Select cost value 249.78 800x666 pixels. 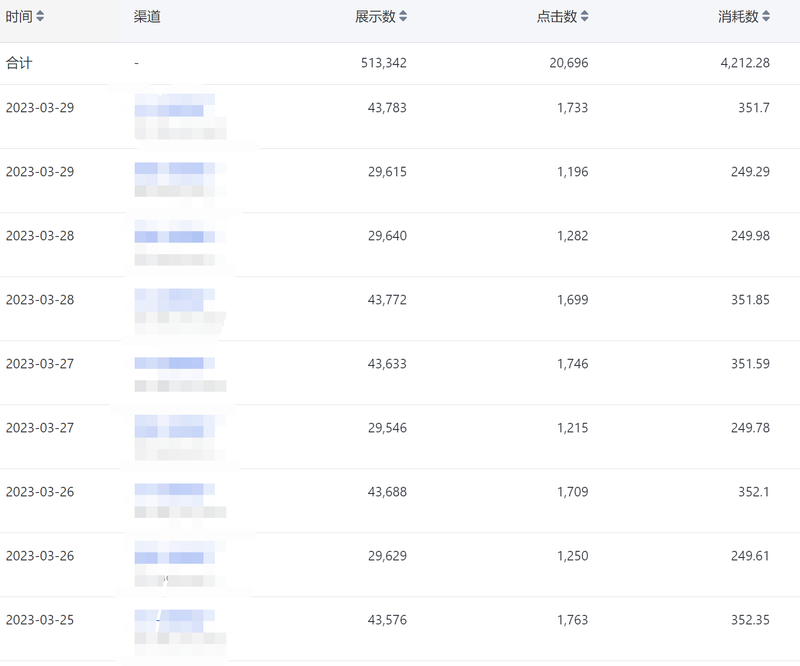pyautogui.click(x=750, y=428)
